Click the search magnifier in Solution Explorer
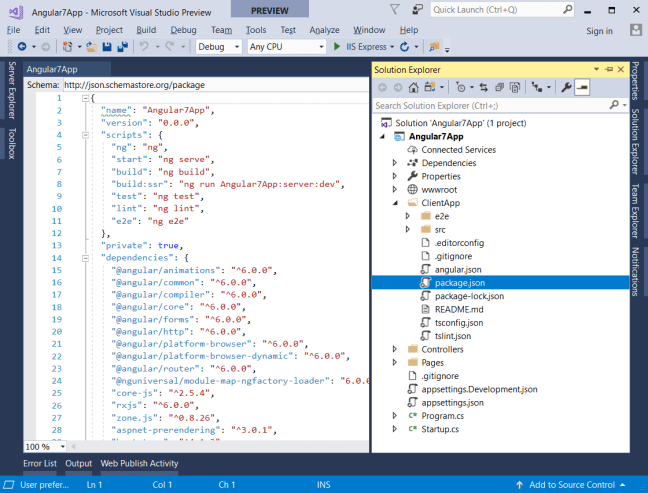Viewport: 648px width, 493px height. 614,105
